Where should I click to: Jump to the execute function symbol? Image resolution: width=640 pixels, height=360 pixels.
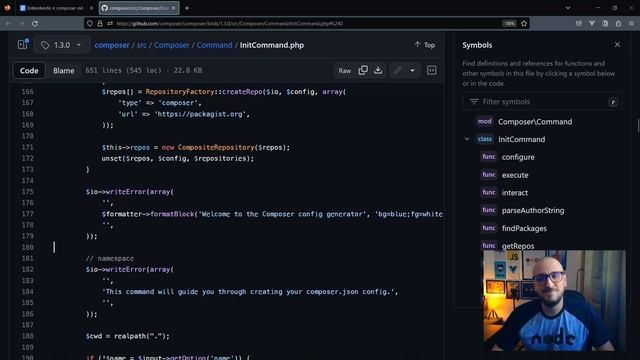coord(515,175)
